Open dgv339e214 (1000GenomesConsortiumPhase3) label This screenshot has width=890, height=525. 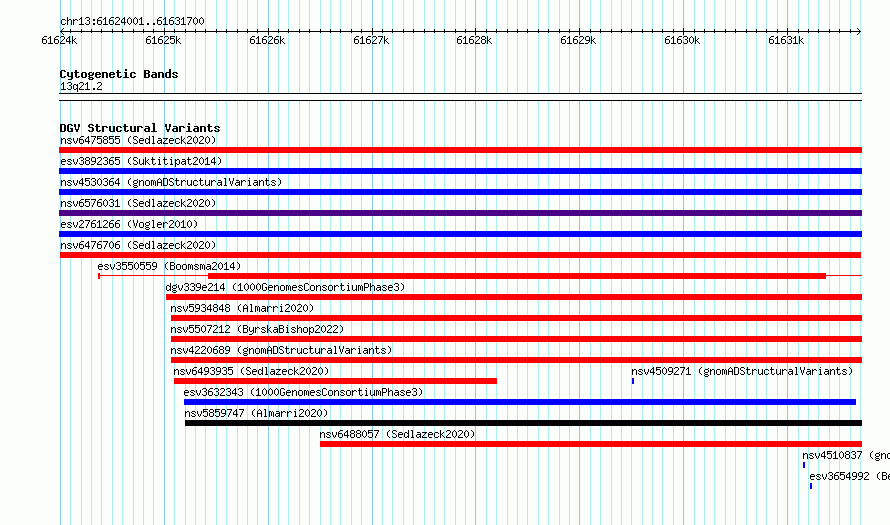[285, 287]
